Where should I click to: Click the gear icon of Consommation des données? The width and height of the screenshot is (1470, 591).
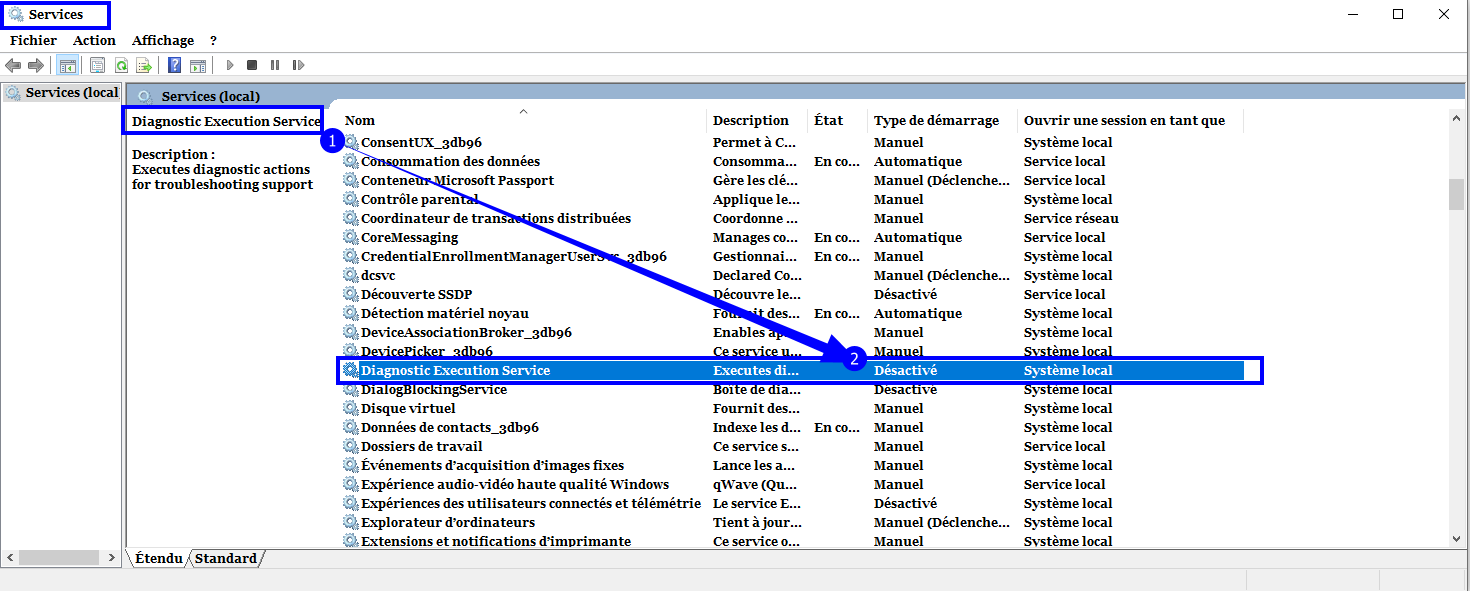pyautogui.click(x=351, y=161)
